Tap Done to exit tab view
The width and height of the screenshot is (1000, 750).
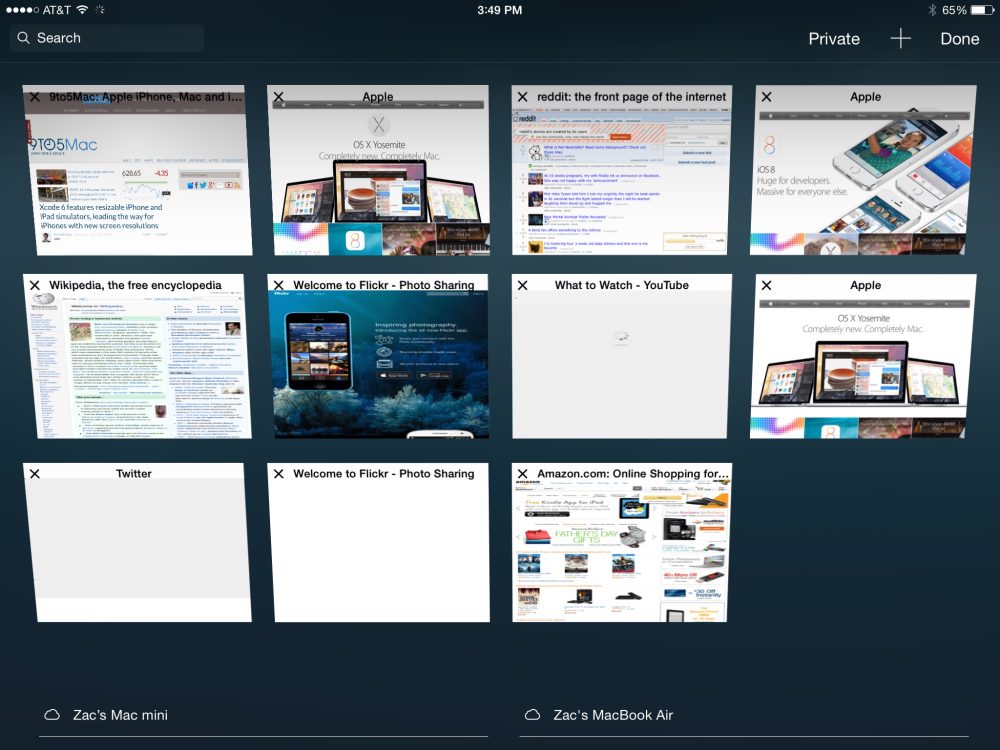click(x=960, y=38)
